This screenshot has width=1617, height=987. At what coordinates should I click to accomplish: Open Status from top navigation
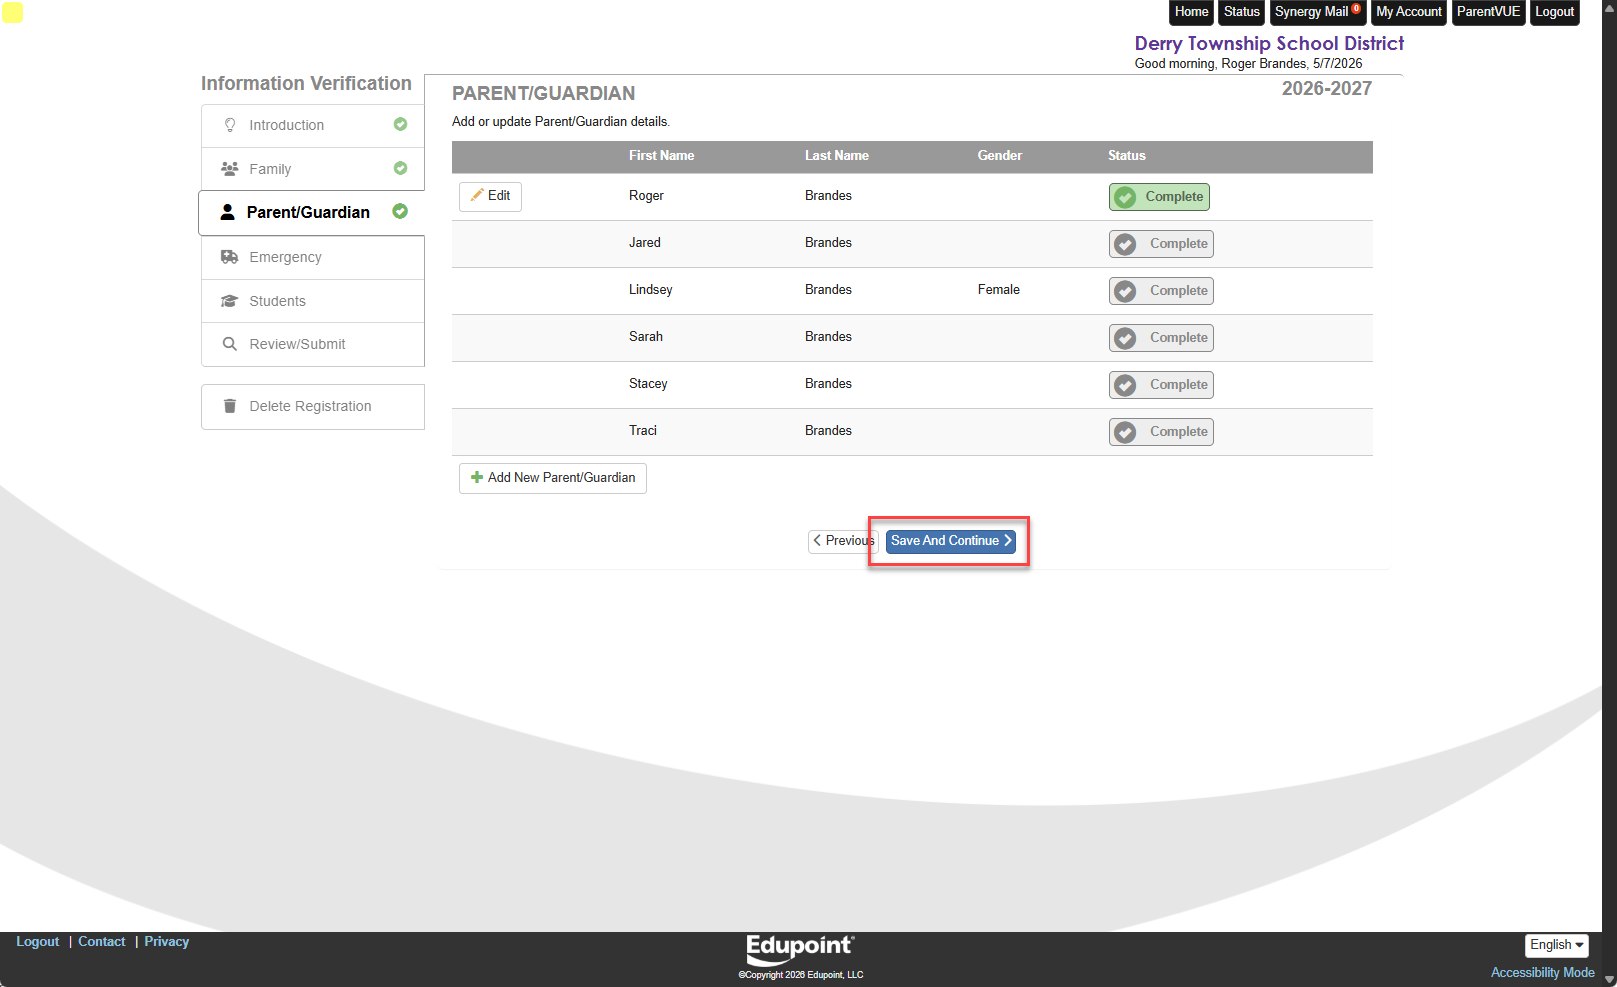(1242, 12)
